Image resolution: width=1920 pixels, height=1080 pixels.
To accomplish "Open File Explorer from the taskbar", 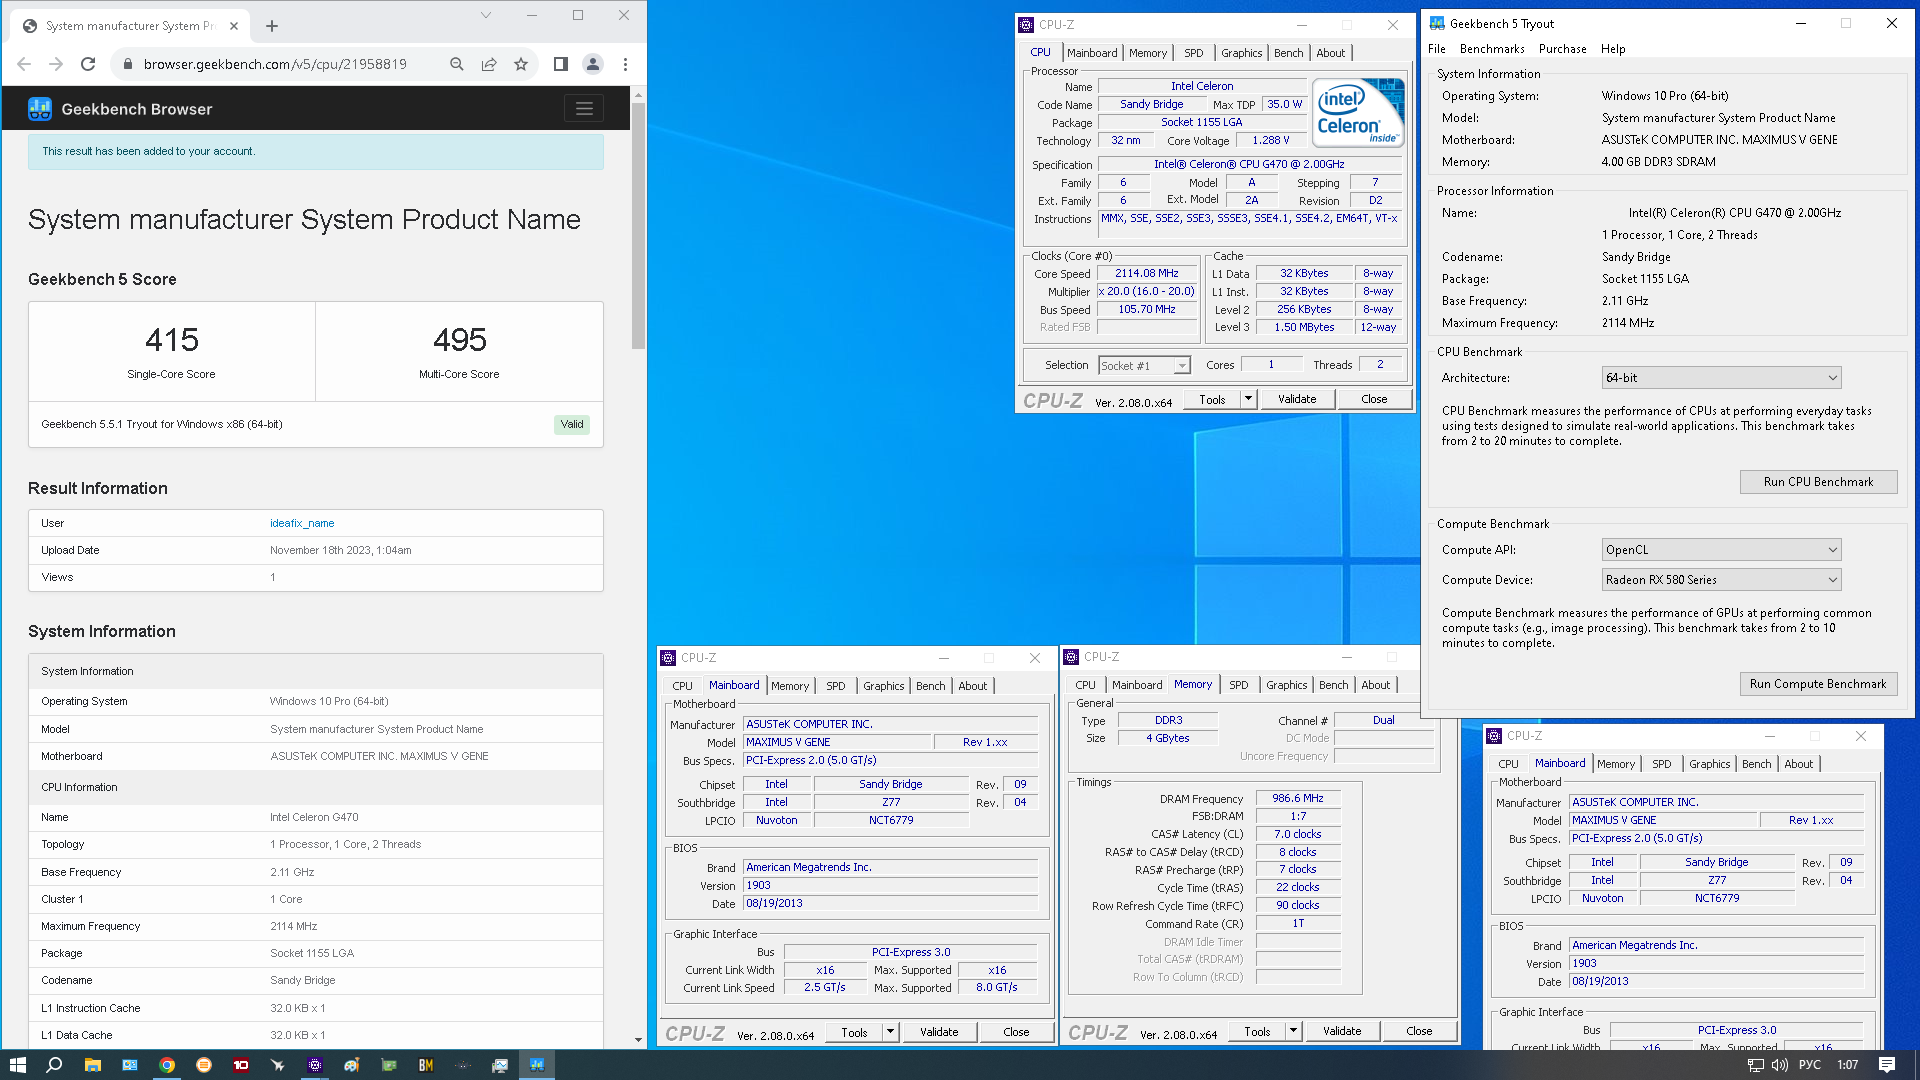I will (x=92, y=1065).
